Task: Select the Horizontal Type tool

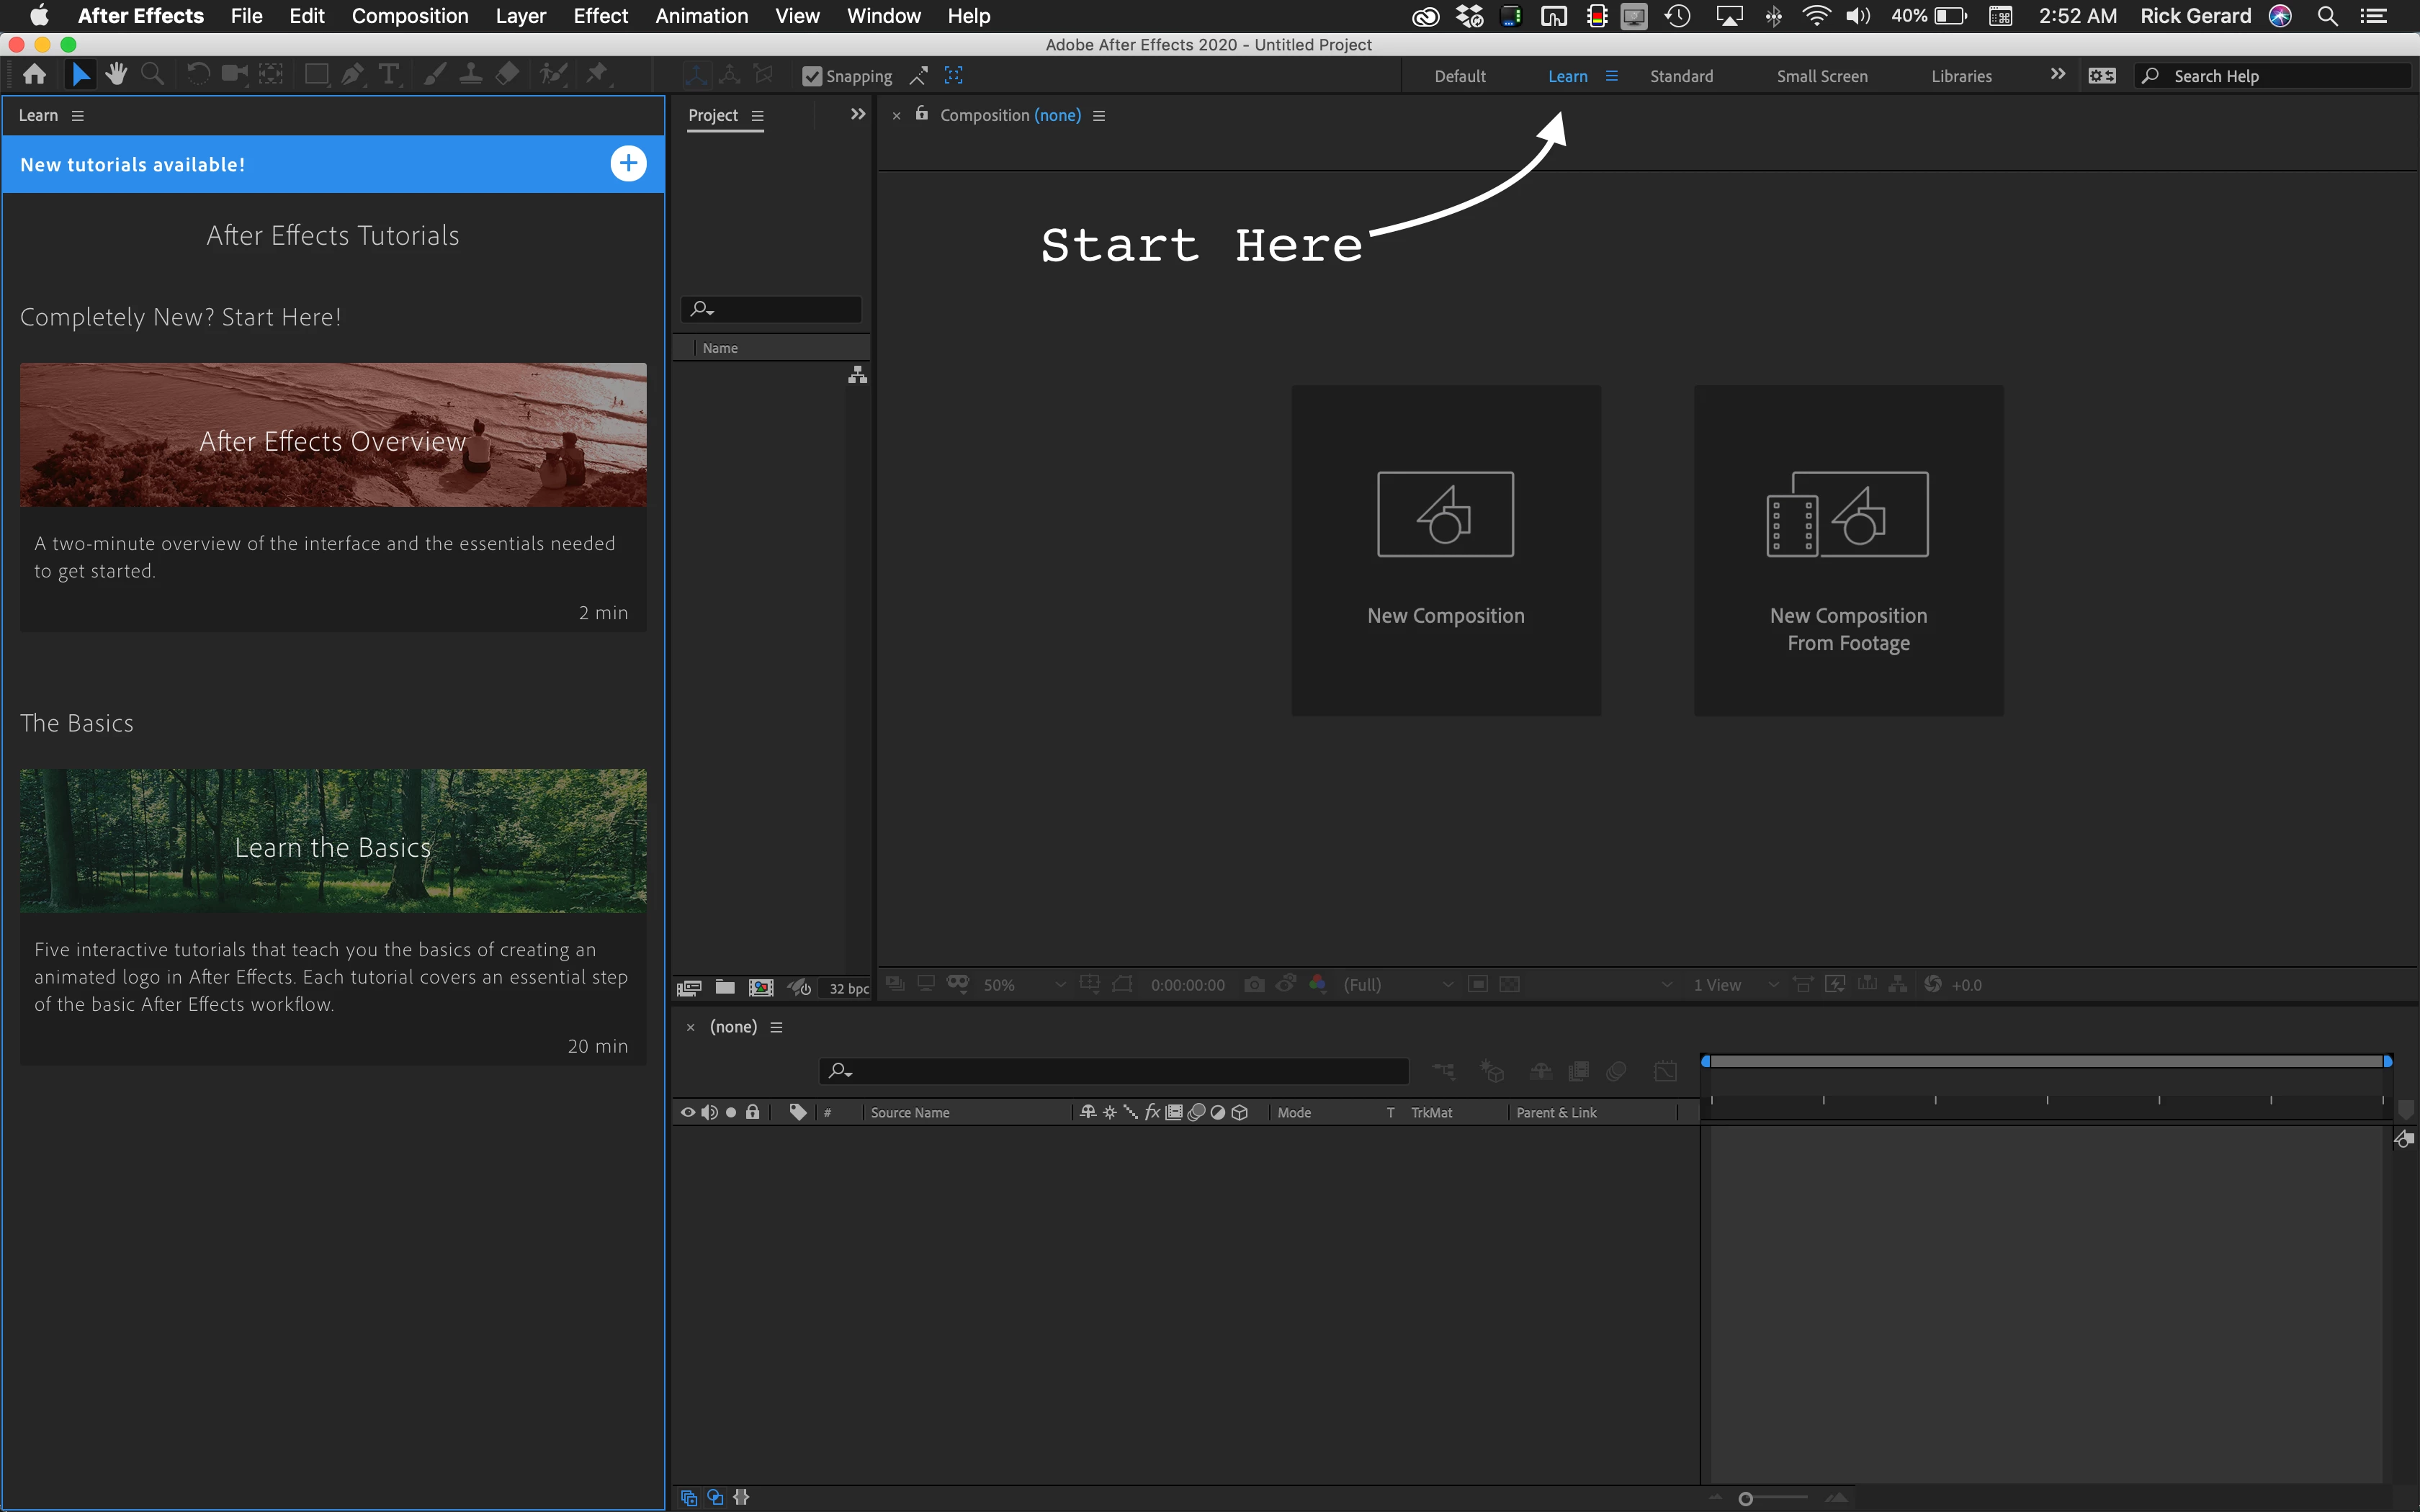Action: pyautogui.click(x=389, y=74)
